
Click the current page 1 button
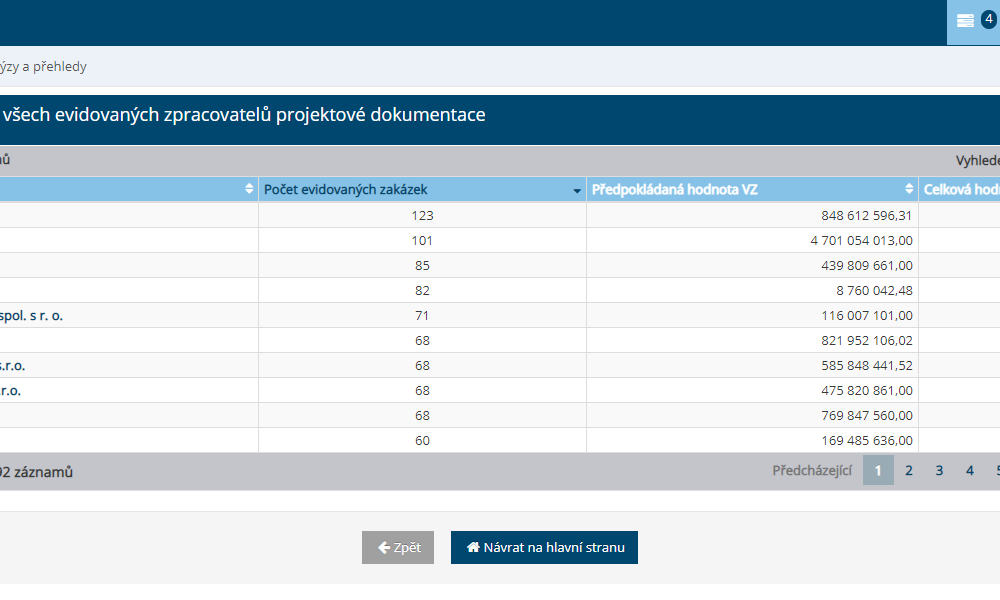point(878,470)
